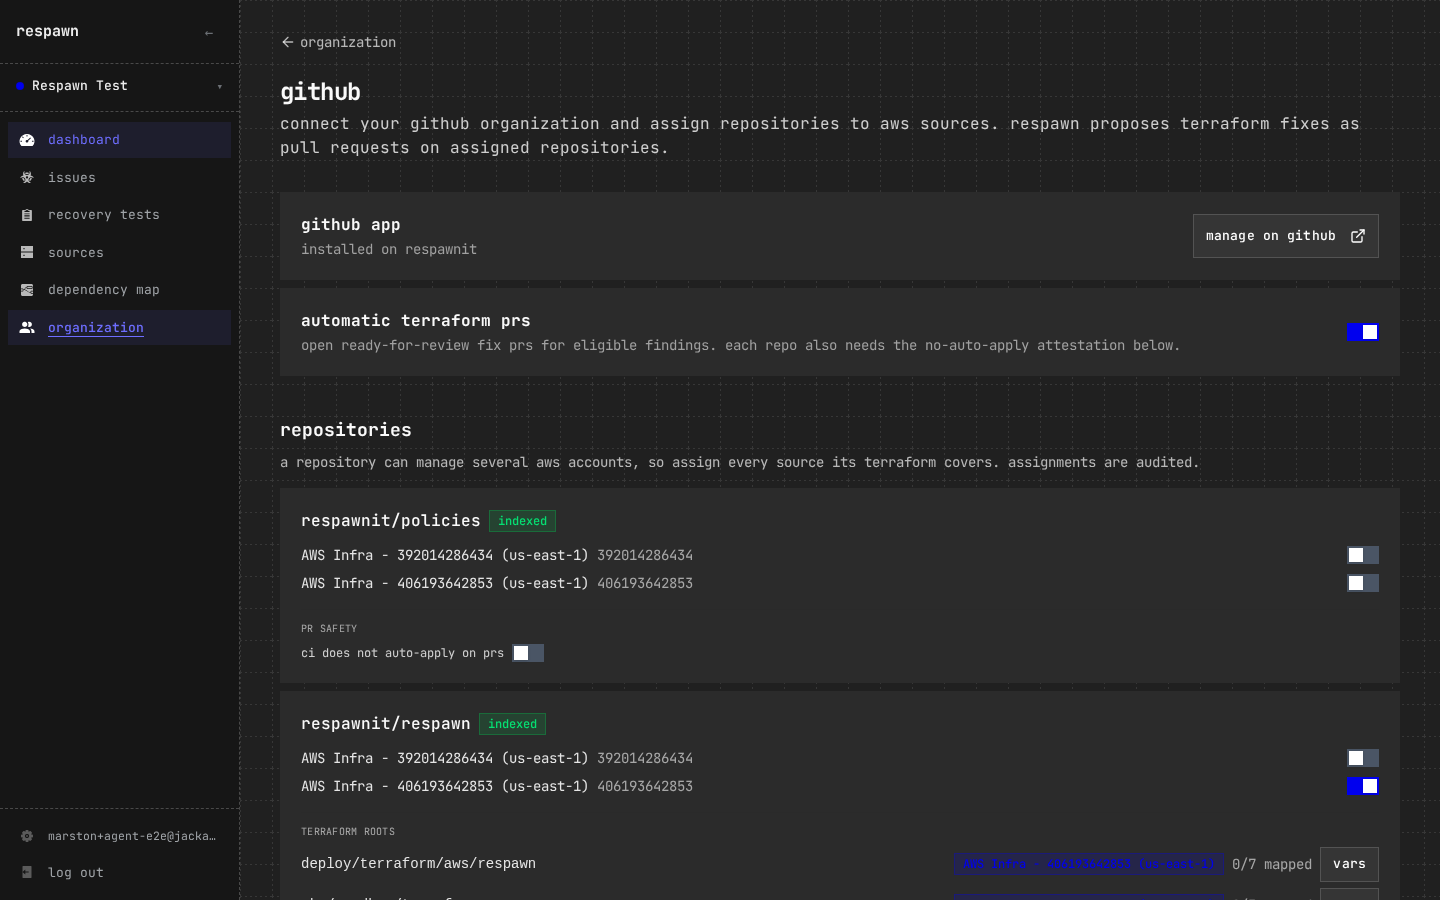1440x900 pixels.
Task: Open the dashboard via its gauge icon
Action: pyautogui.click(x=27, y=140)
